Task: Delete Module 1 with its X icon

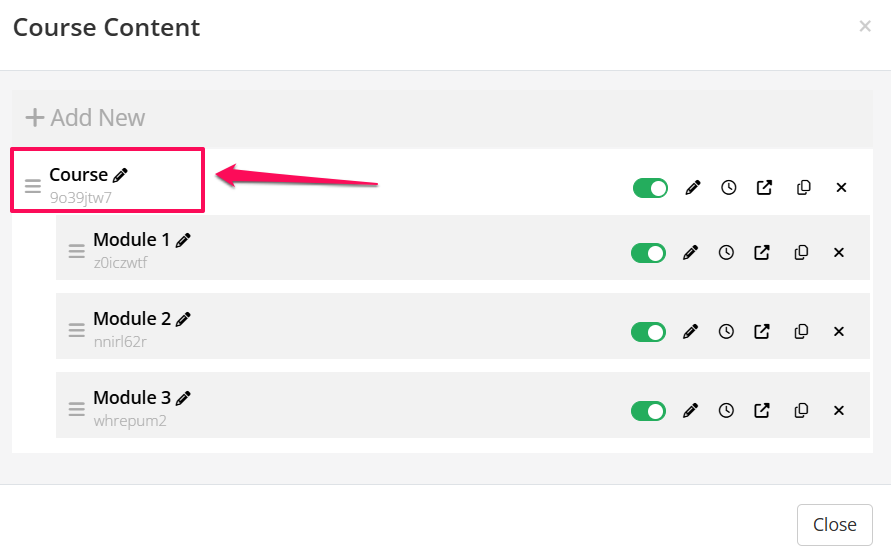Action: tap(839, 253)
